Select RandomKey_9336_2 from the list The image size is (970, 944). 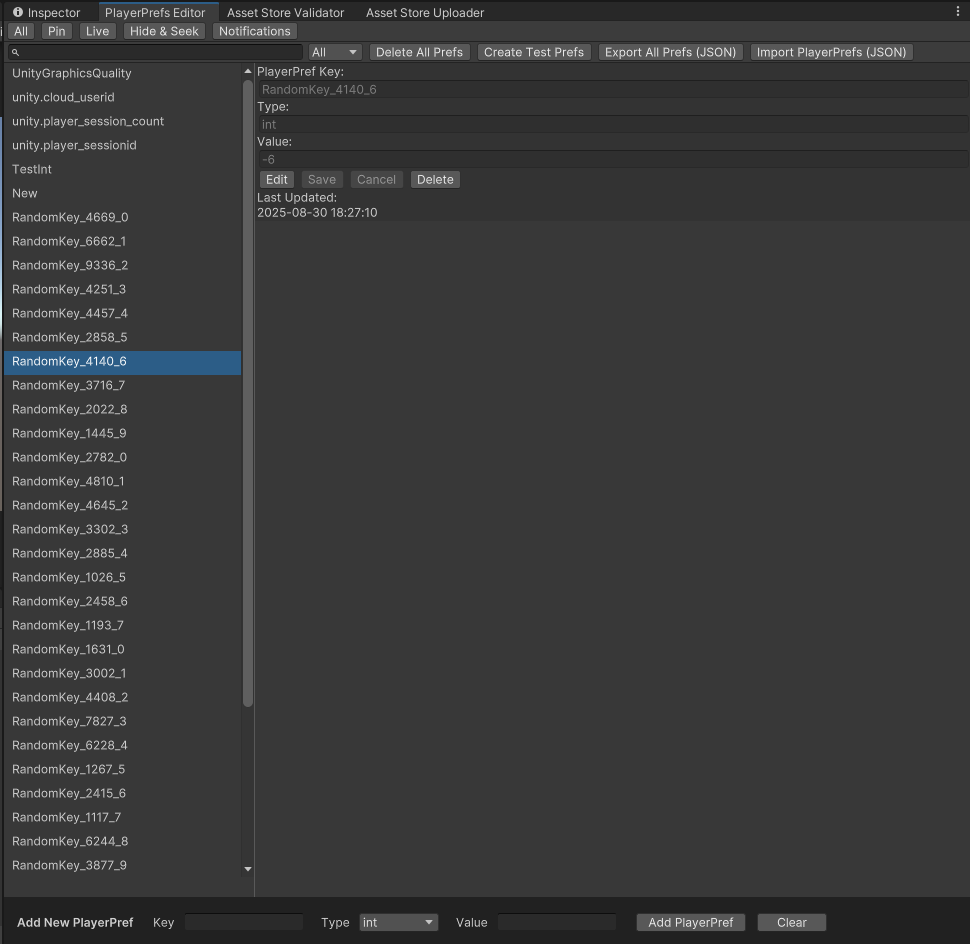click(68, 265)
